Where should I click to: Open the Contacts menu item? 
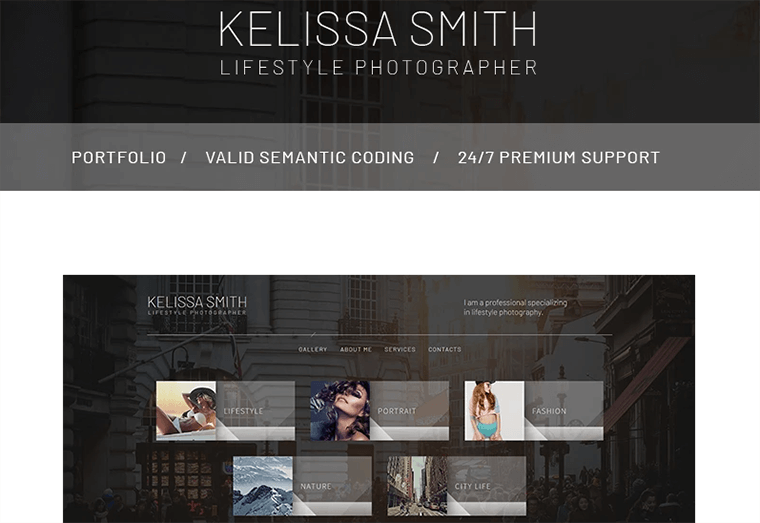tap(444, 349)
